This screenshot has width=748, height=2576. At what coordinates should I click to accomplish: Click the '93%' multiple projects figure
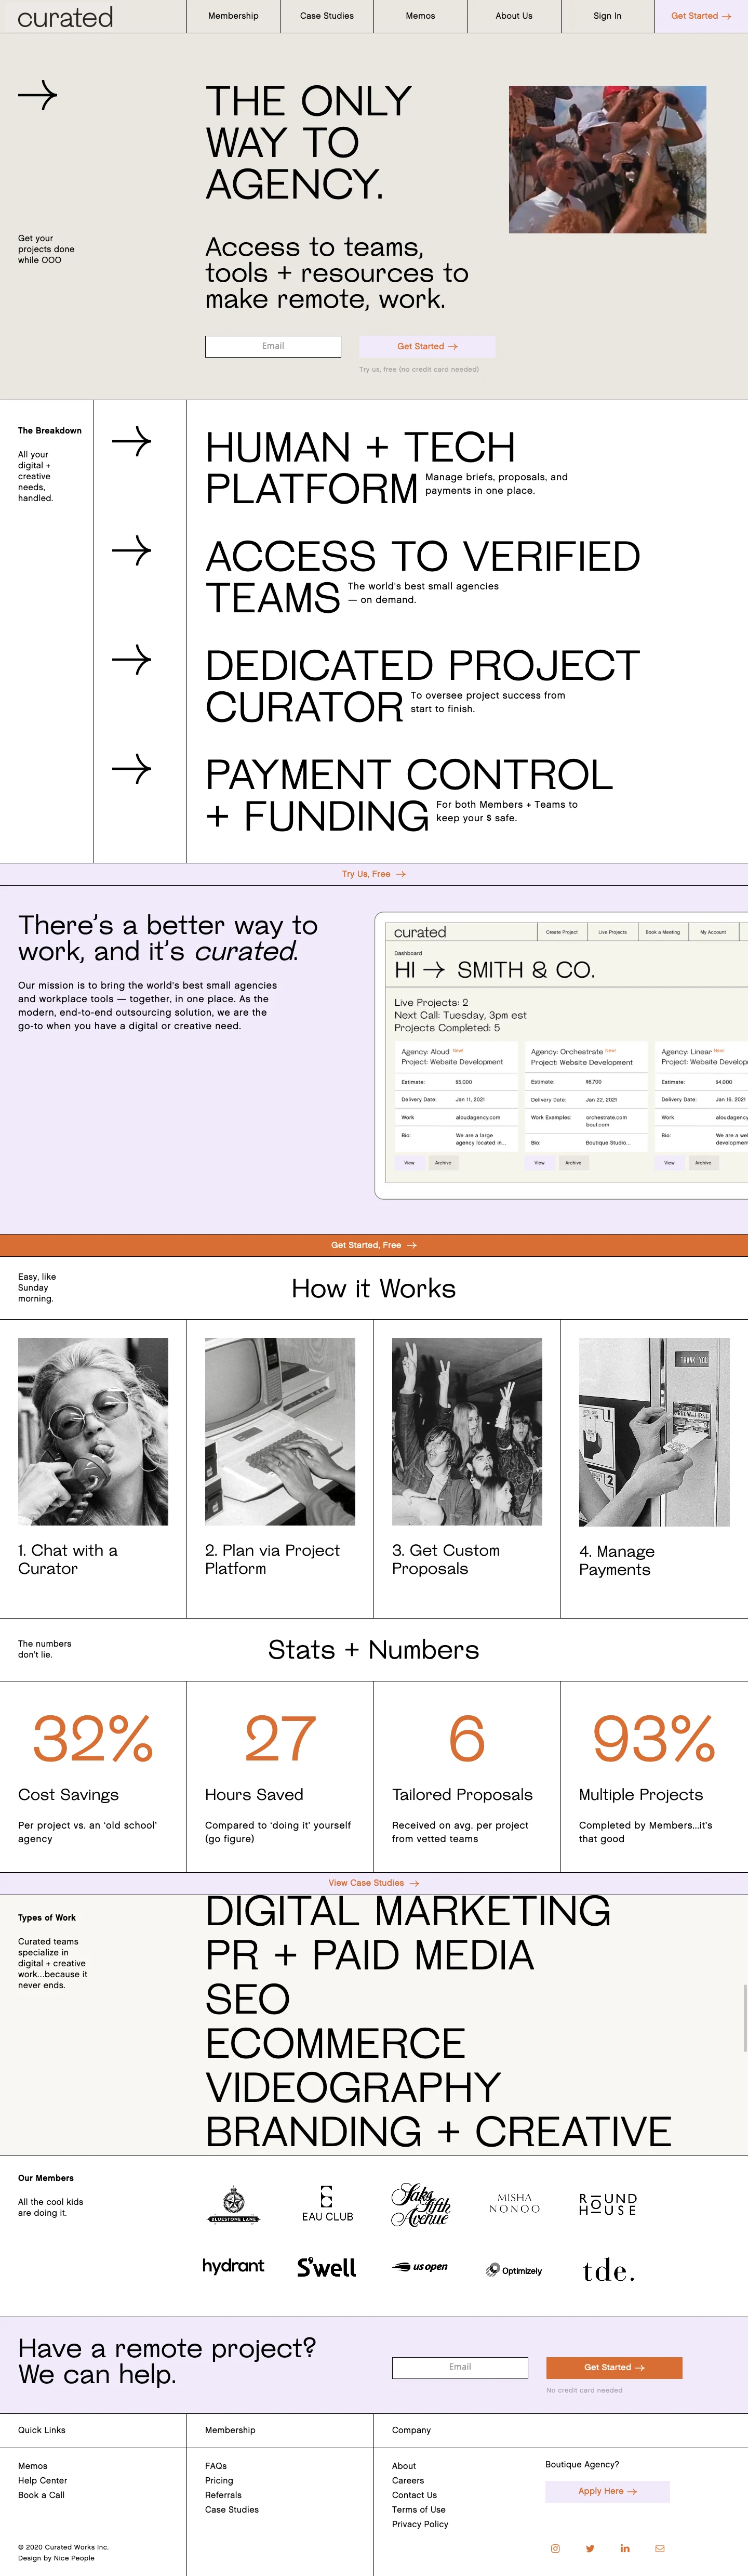point(654,1738)
